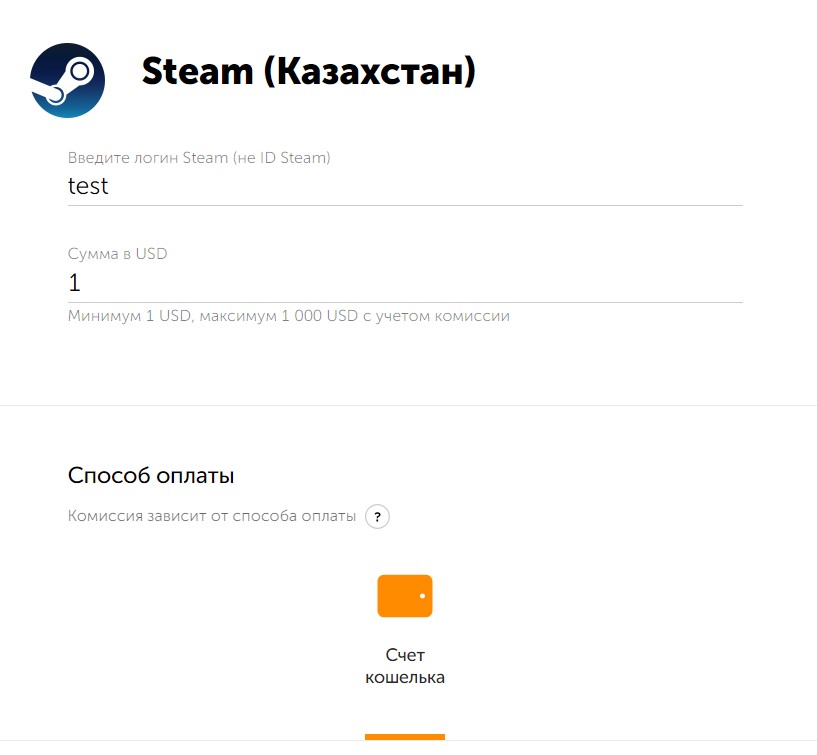Click the "Способ оплаты" section heading
This screenshot has height=755, width=817.
coord(151,475)
